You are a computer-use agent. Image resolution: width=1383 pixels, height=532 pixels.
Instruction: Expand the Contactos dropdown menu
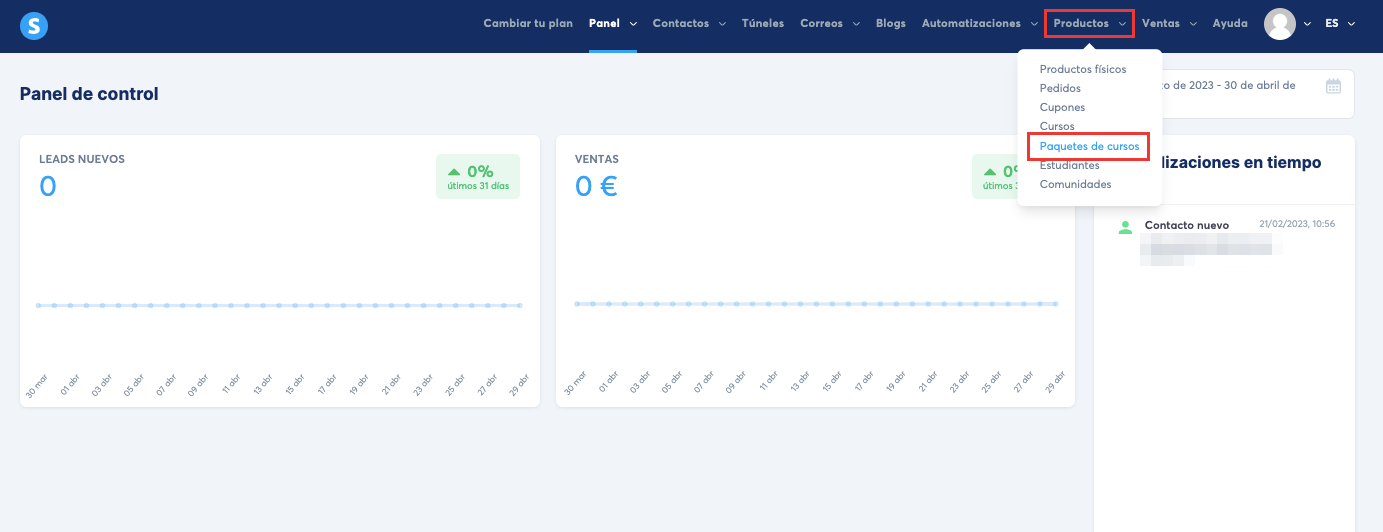(x=688, y=24)
